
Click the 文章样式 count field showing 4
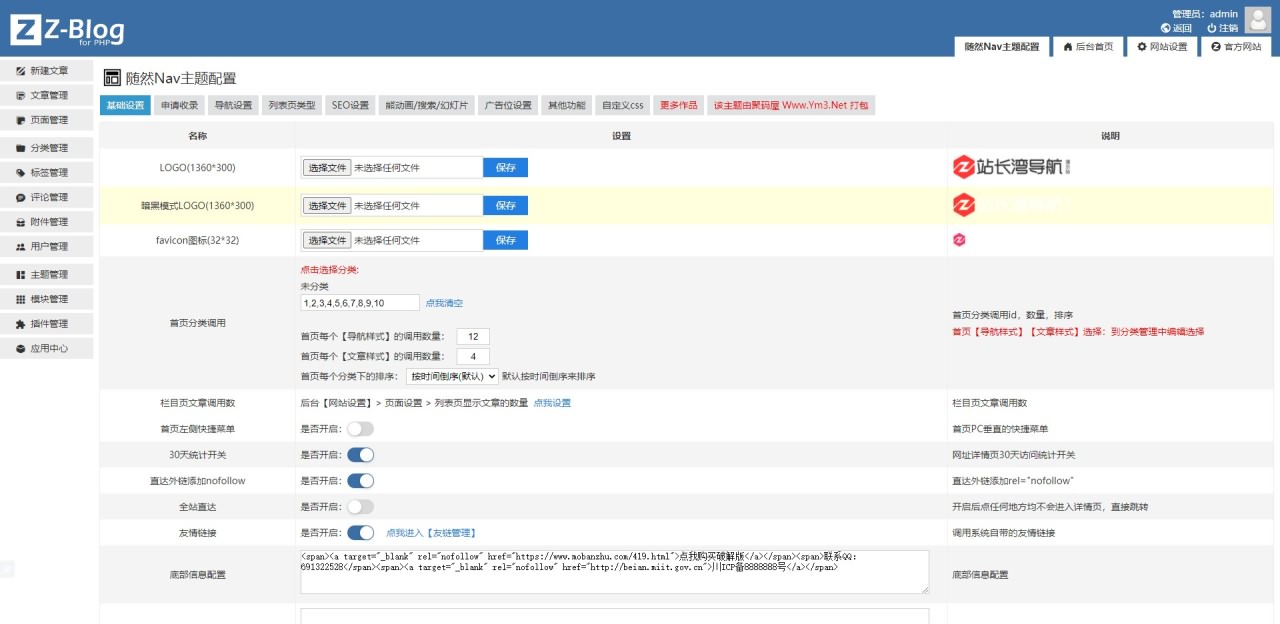coord(473,356)
